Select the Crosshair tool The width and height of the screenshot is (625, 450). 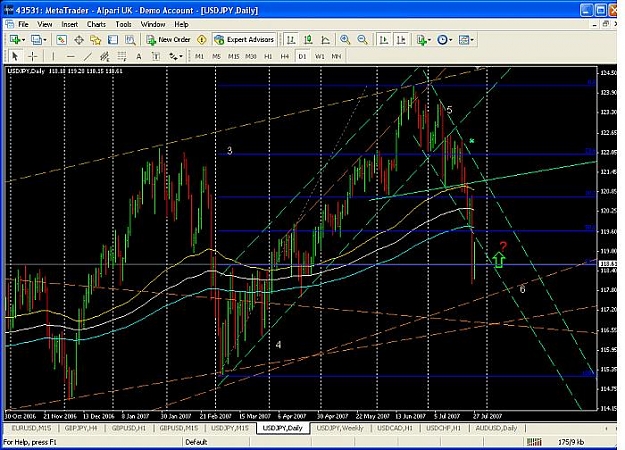click(33, 56)
